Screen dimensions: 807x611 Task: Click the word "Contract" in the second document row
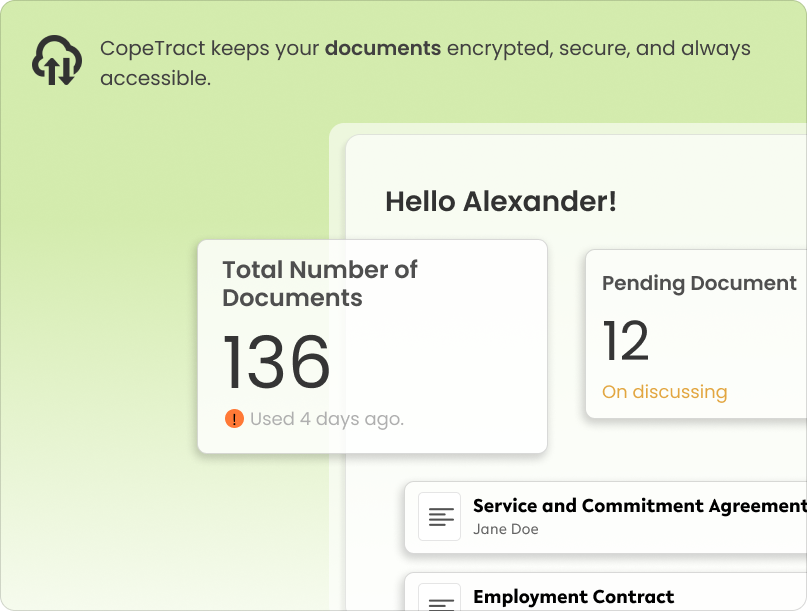[x=631, y=597]
